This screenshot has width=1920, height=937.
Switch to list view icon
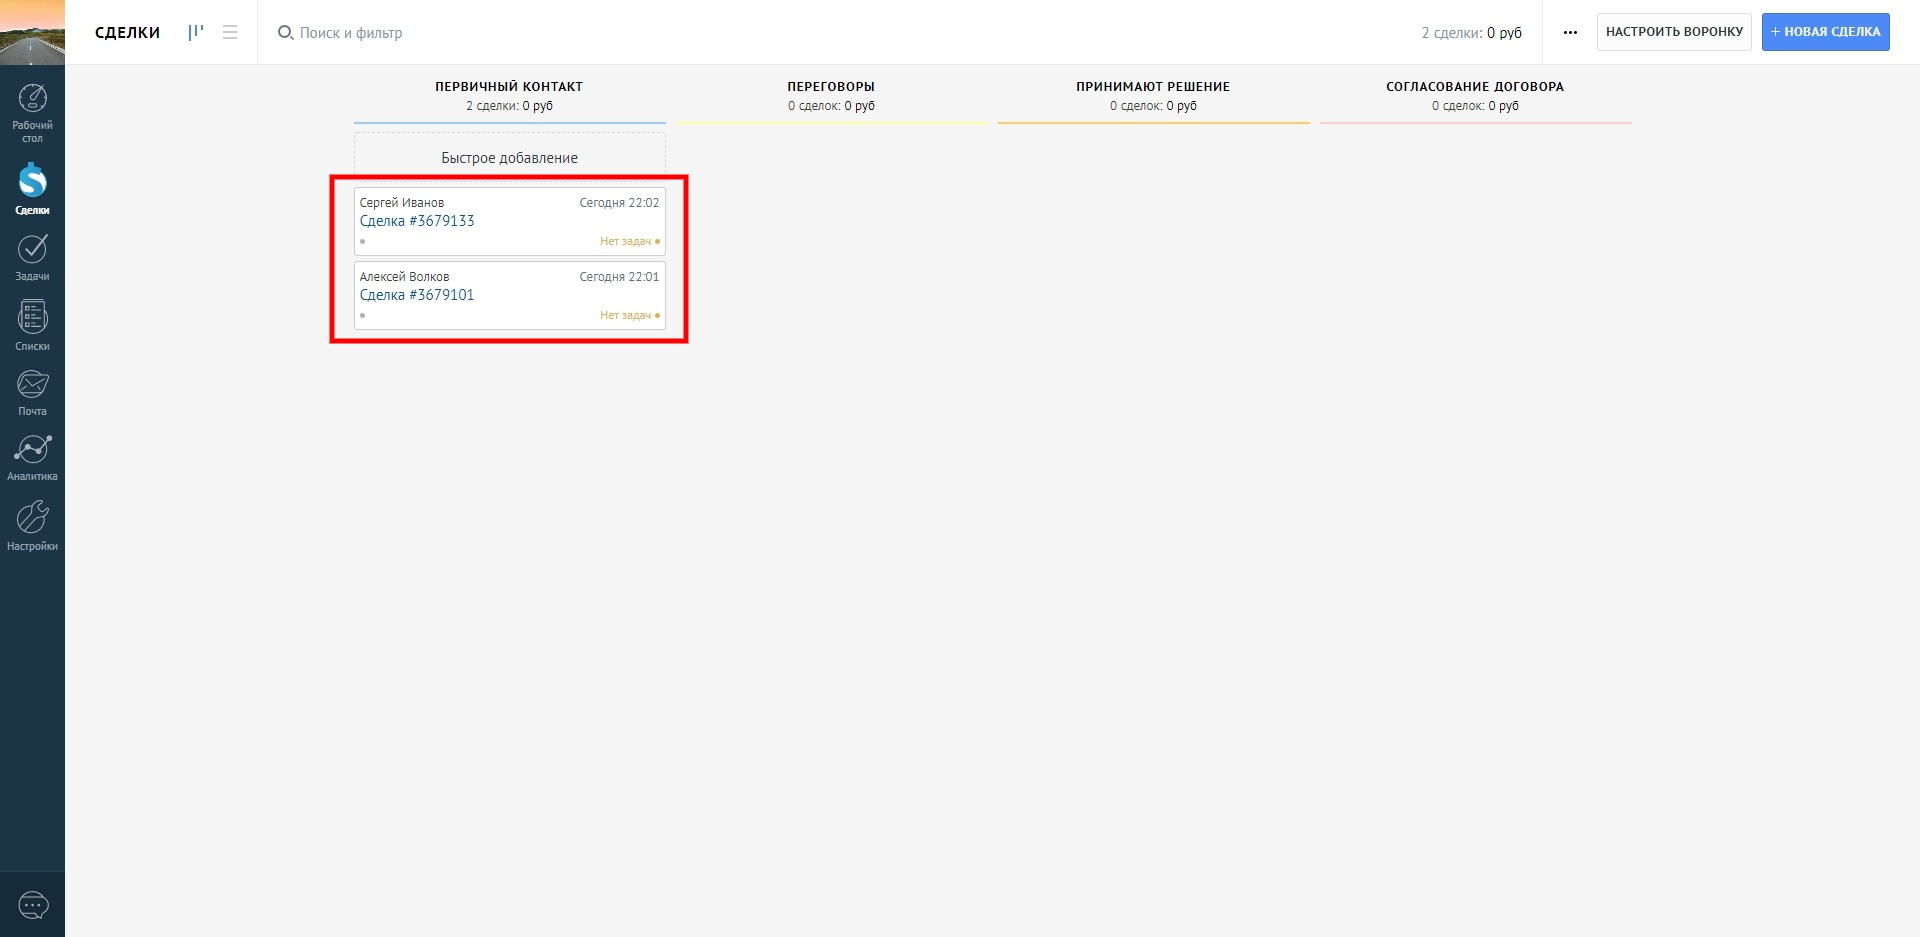click(x=230, y=32)
